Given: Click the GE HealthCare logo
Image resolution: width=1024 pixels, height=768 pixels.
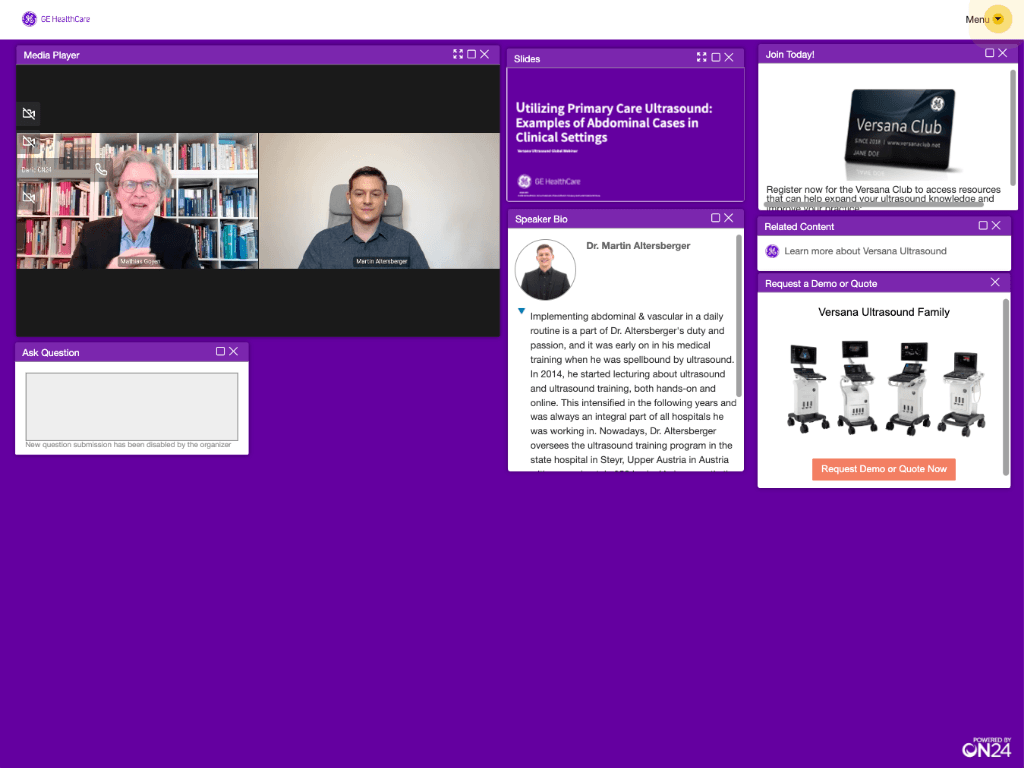Looking at the screenshot, I should tap(56, 19).
